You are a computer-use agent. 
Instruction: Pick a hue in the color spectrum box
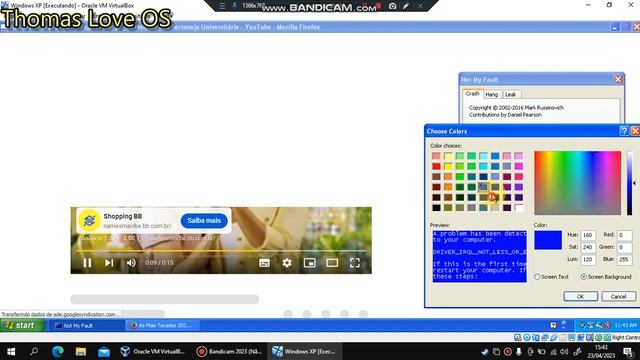pos(578,183)
